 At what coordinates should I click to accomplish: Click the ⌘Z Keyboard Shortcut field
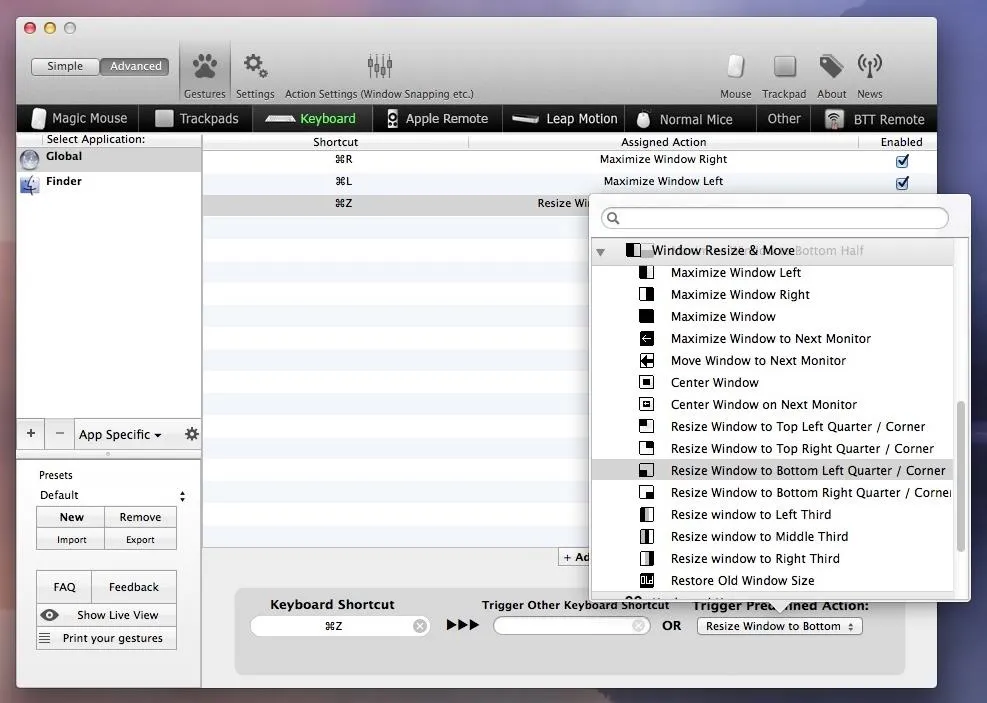pos(340,626)
